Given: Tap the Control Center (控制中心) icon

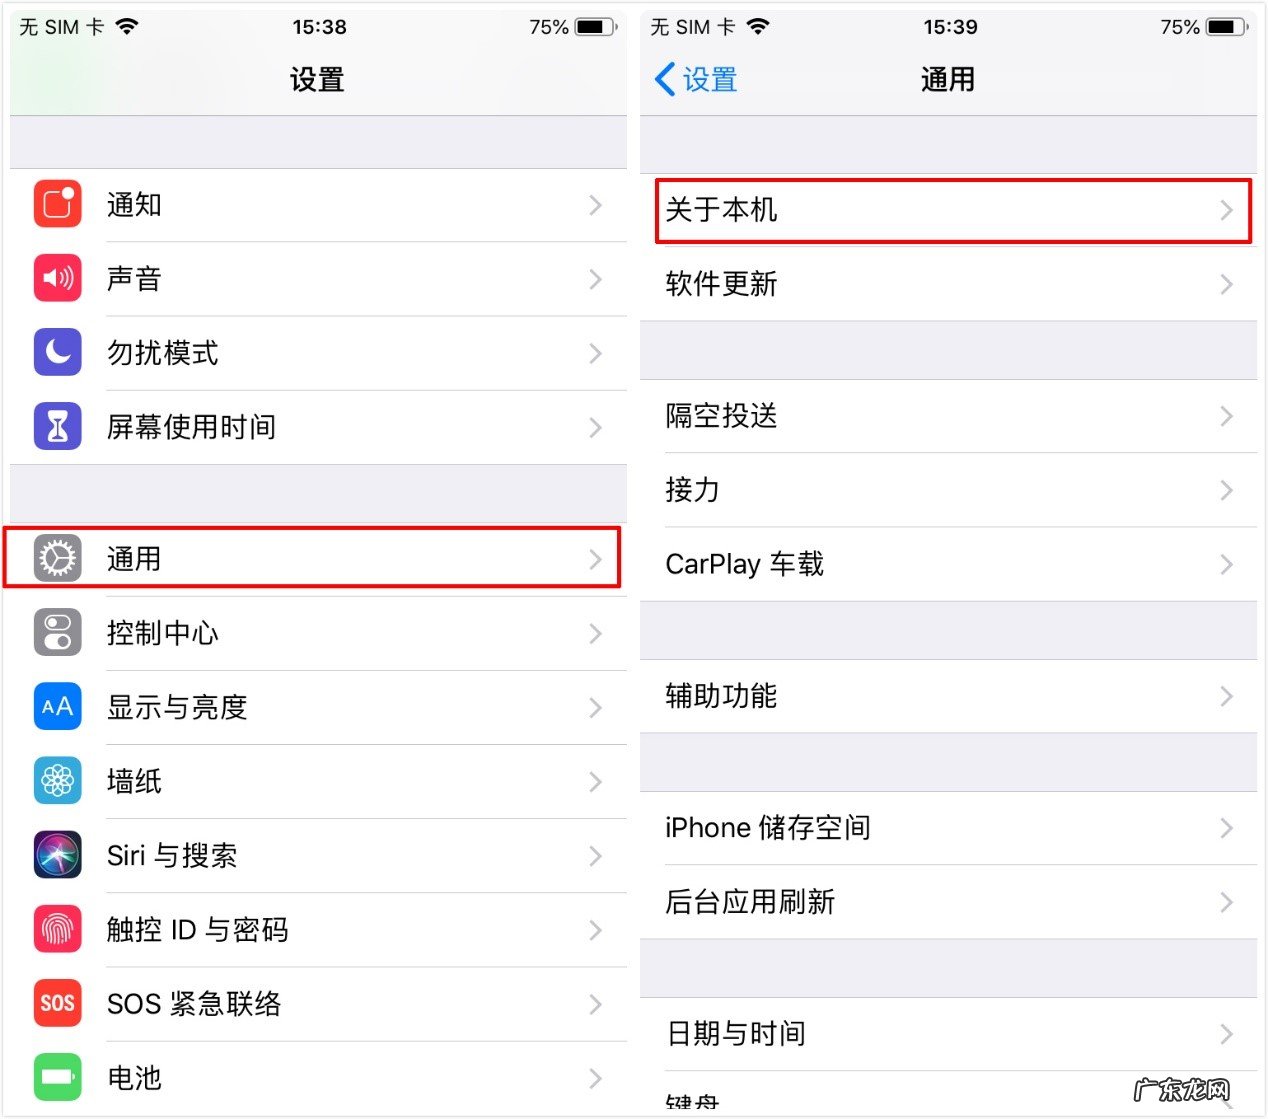Looking at the screenshot, I should (x=57, y=633).
